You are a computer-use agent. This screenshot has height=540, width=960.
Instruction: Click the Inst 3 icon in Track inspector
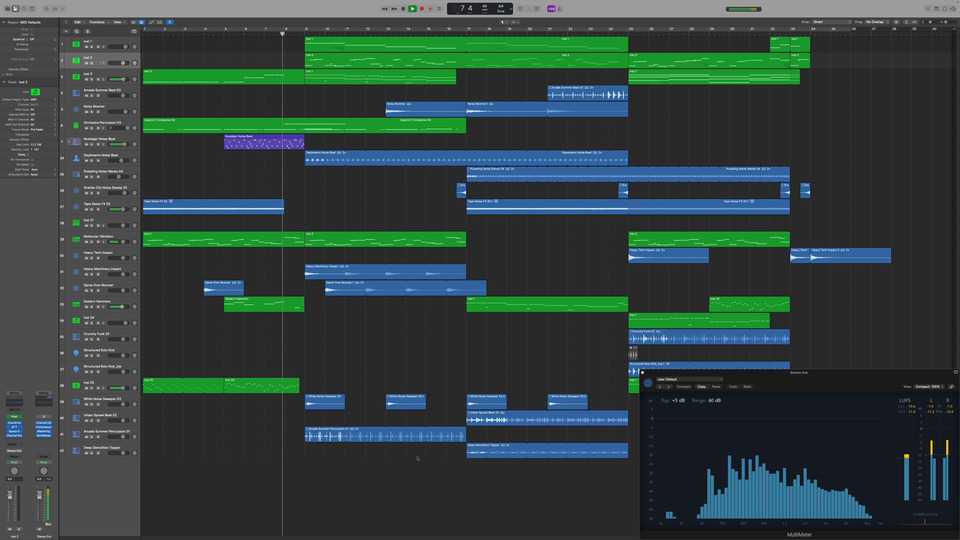click(x=36, y=91)
